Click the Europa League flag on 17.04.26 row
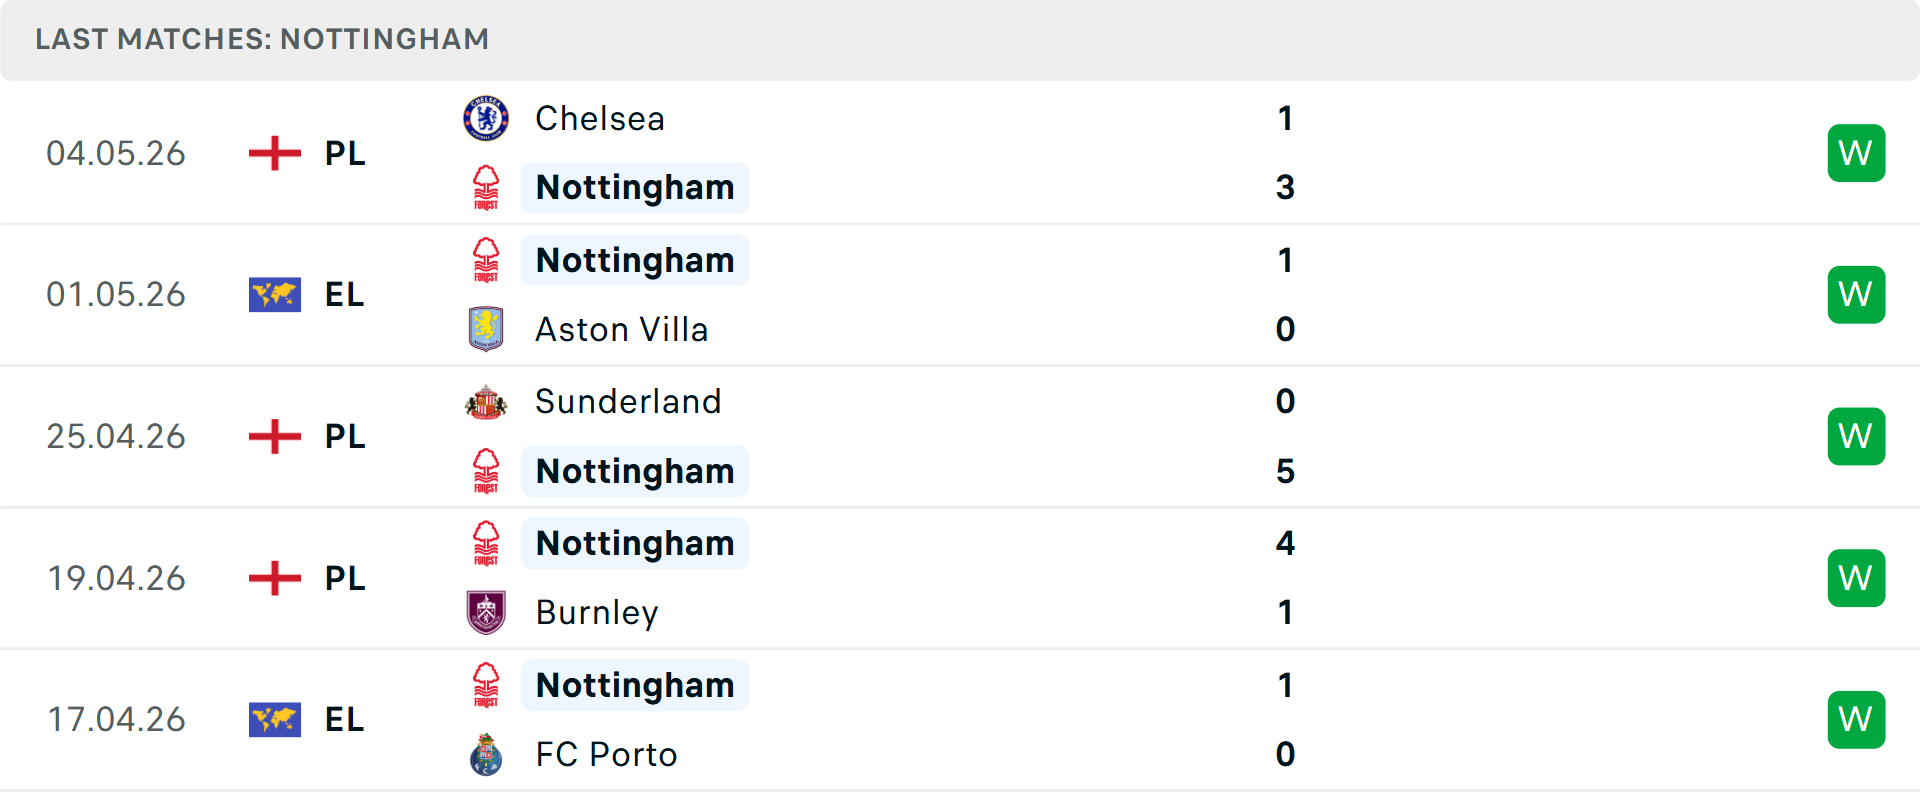Screen dimensions: 1920x792 tap(275, 720)
